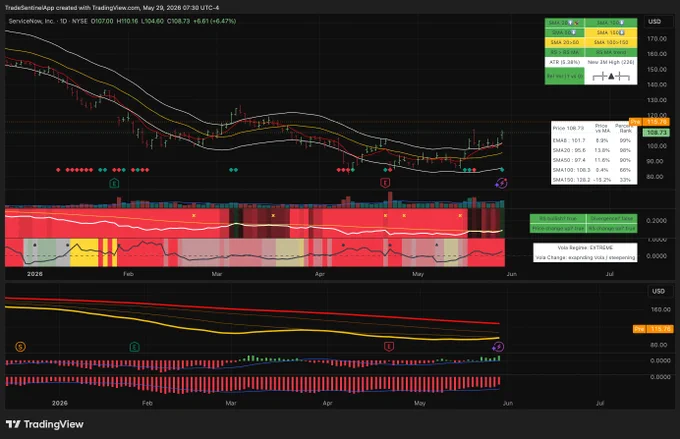The width and height of the screenshot is (680, 439).
Task: Click orange Pre 115.76 label on lower chart
Action: pyautogui.click(x=652, y=329)
